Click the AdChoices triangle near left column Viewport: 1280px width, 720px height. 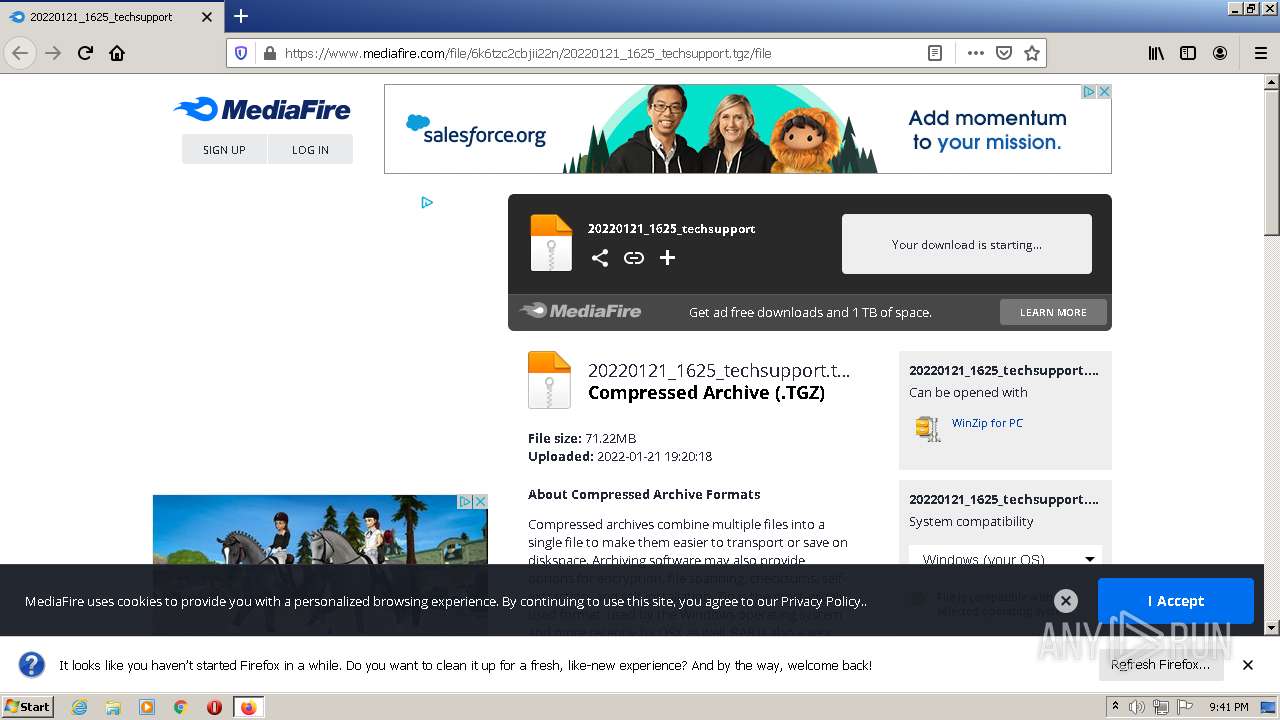pos(427,202)
